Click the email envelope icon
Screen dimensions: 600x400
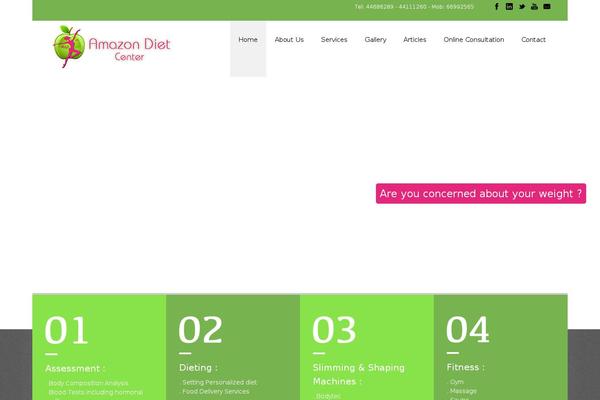click(x=547, y=7)
